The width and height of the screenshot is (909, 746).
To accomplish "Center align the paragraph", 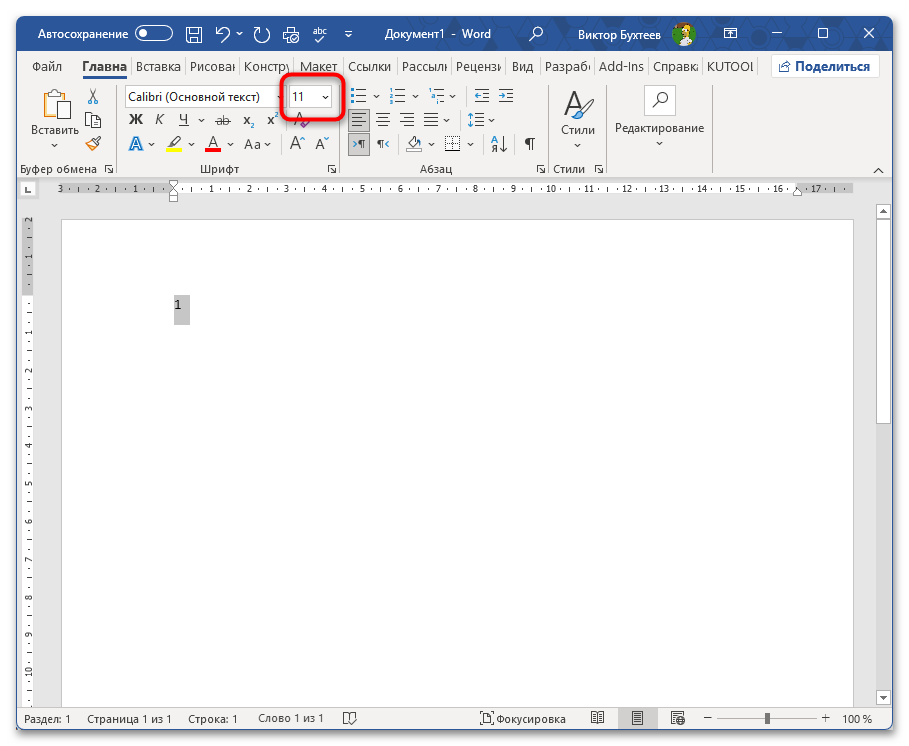I will 382,120.
